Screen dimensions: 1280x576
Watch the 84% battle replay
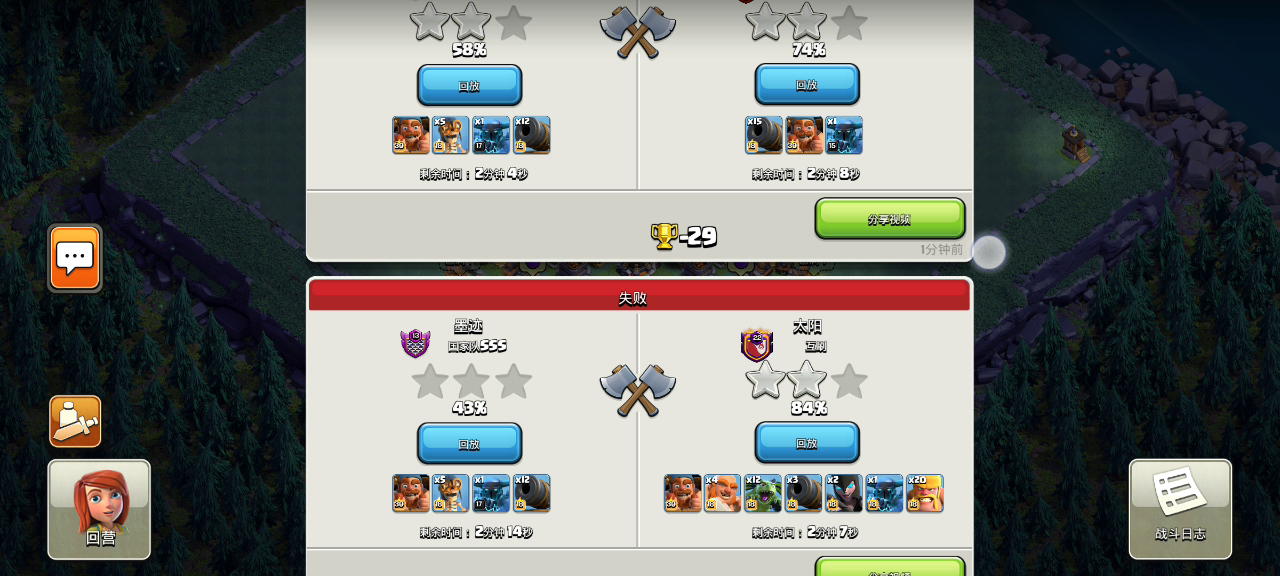coord(807,443)
